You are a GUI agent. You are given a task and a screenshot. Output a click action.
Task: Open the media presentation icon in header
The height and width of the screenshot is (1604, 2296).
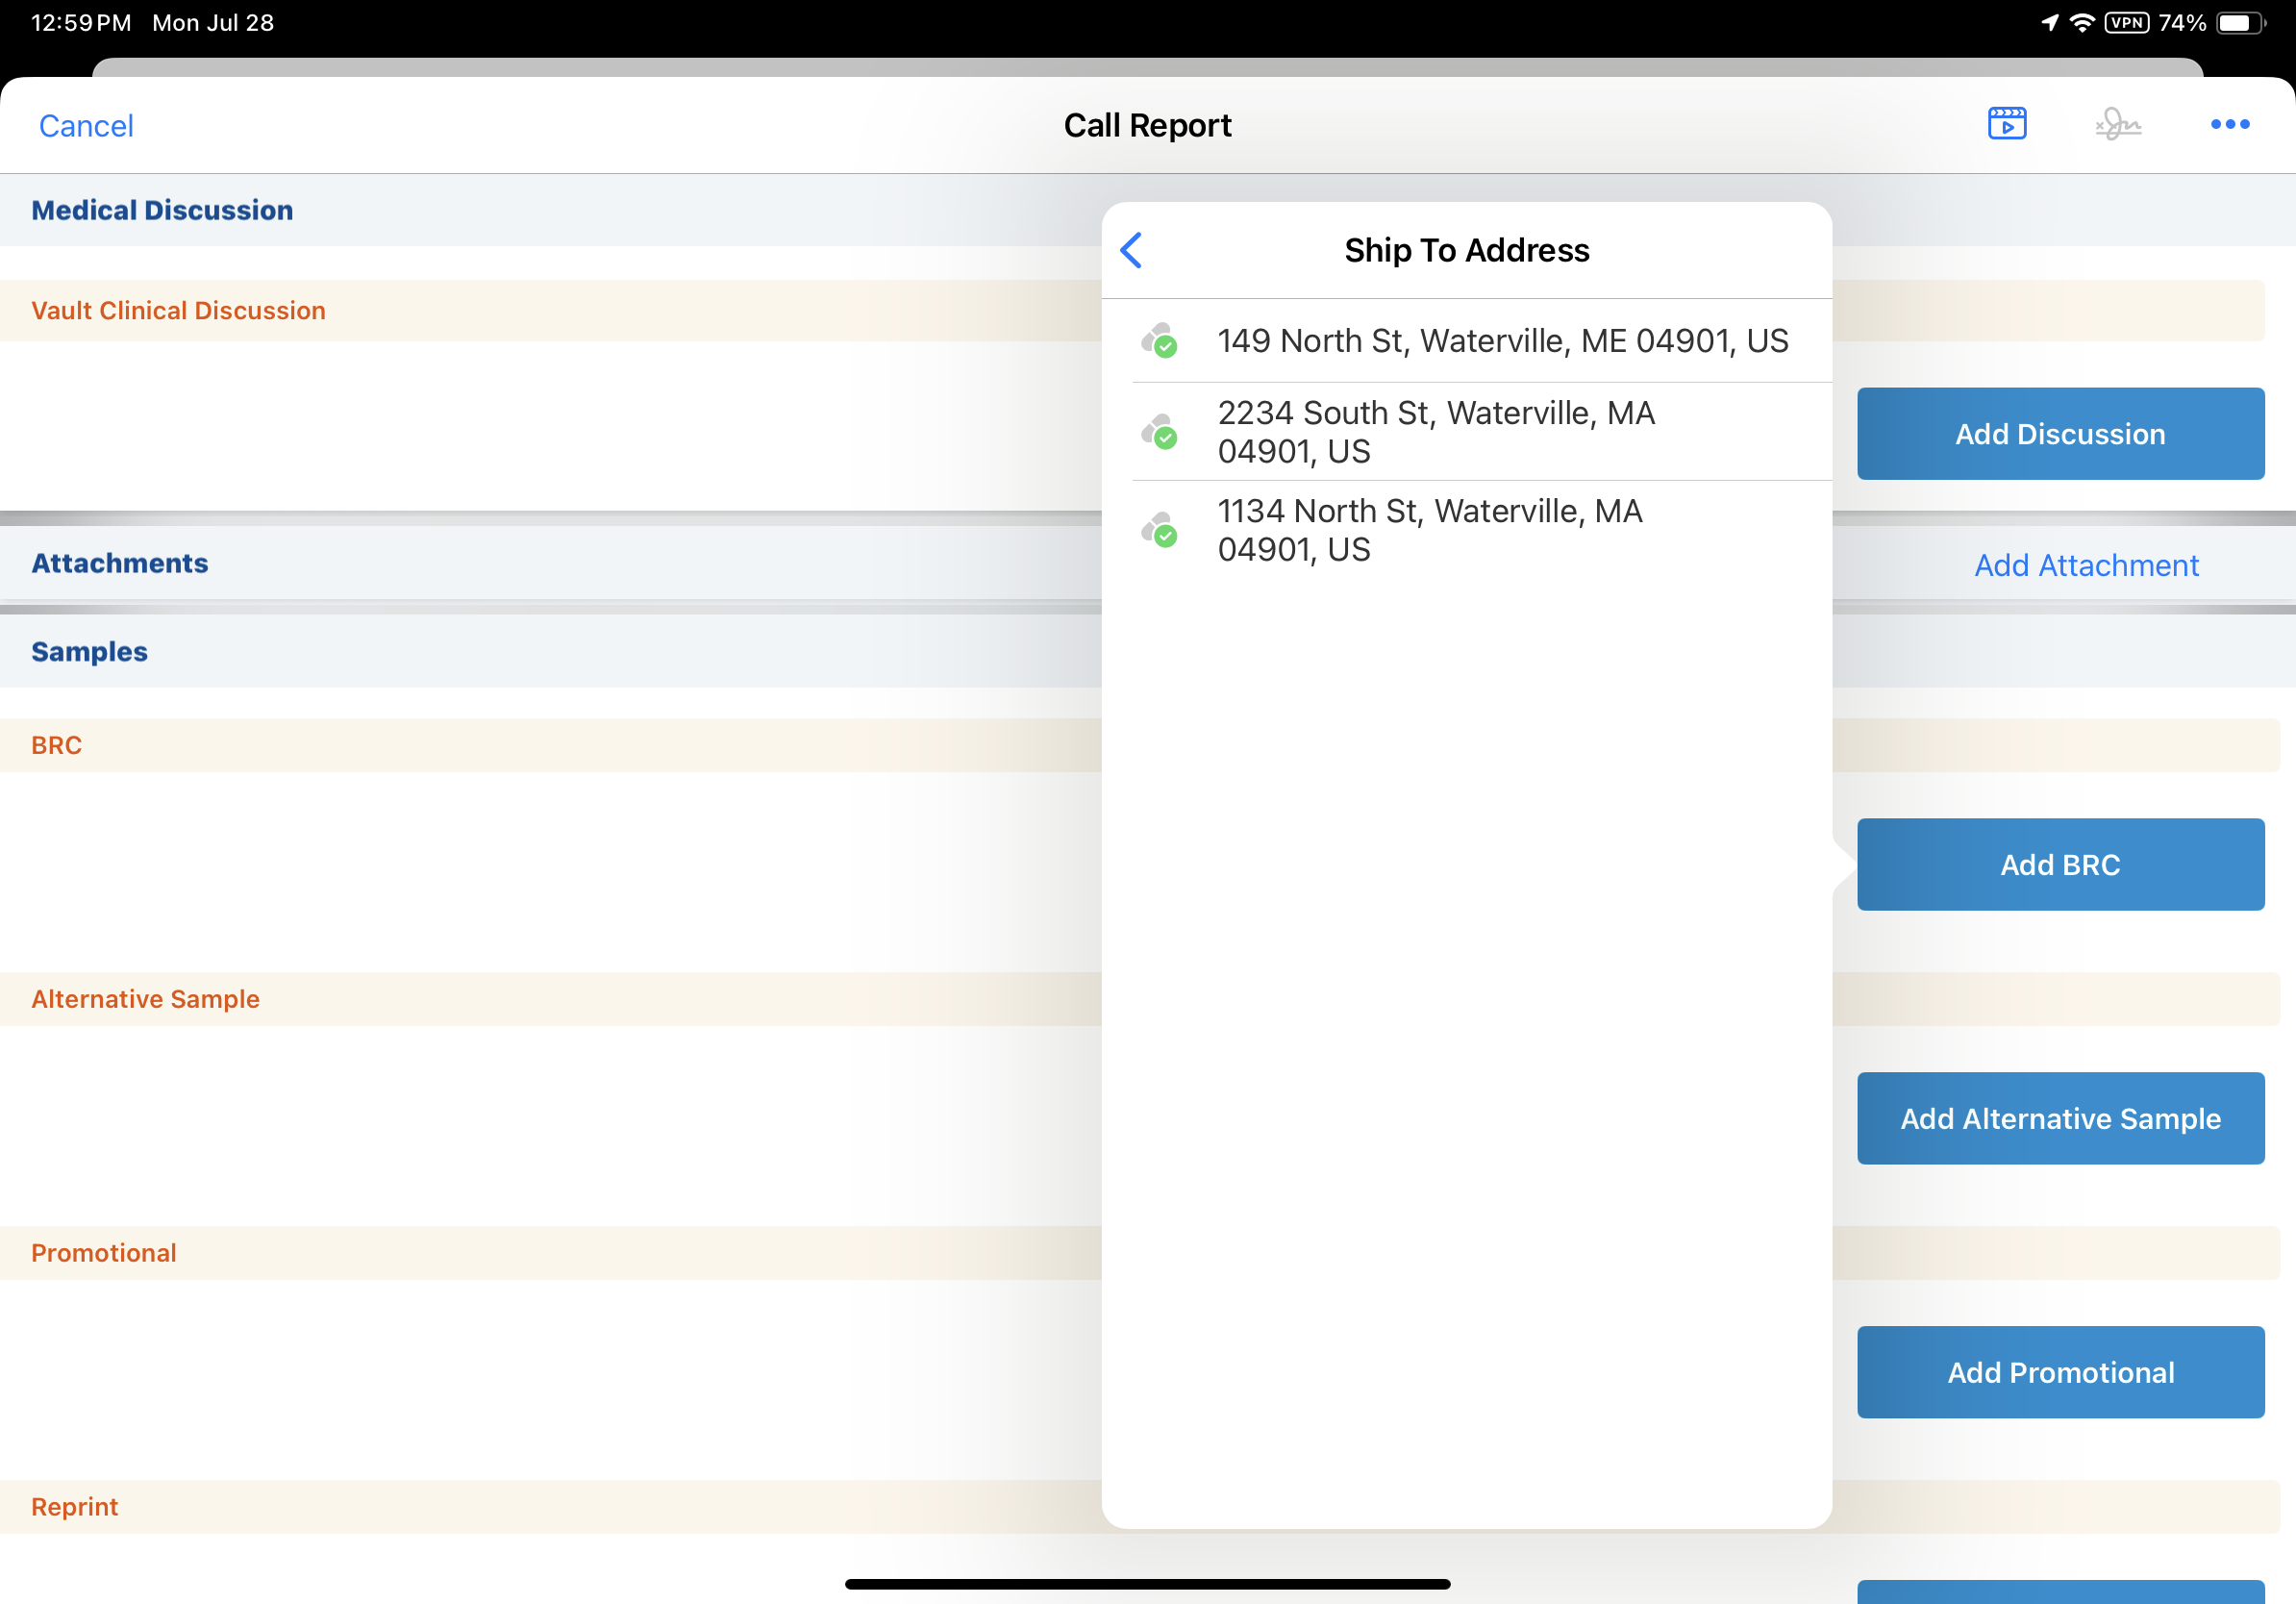point(2006,124)
